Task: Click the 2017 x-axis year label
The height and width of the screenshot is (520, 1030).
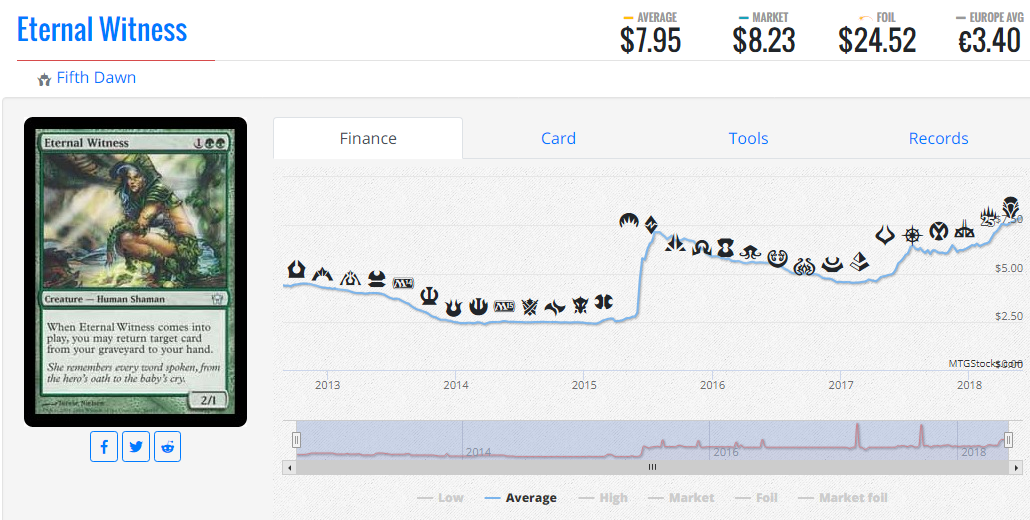Action: pos(841,385)
